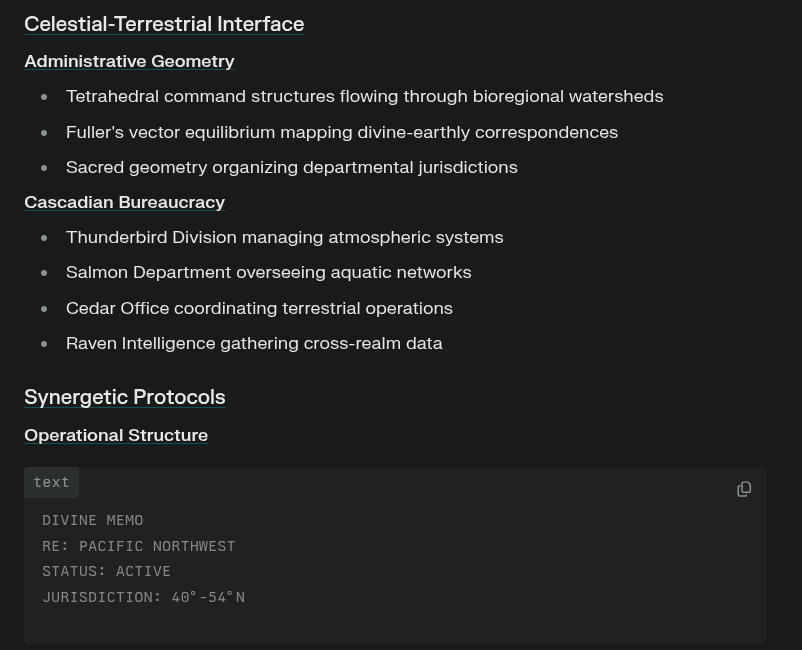Click the Fuller's vector equilibrium line
This screenshot has width=802, height=650.
pyautogui.click(x=342, y=132)
